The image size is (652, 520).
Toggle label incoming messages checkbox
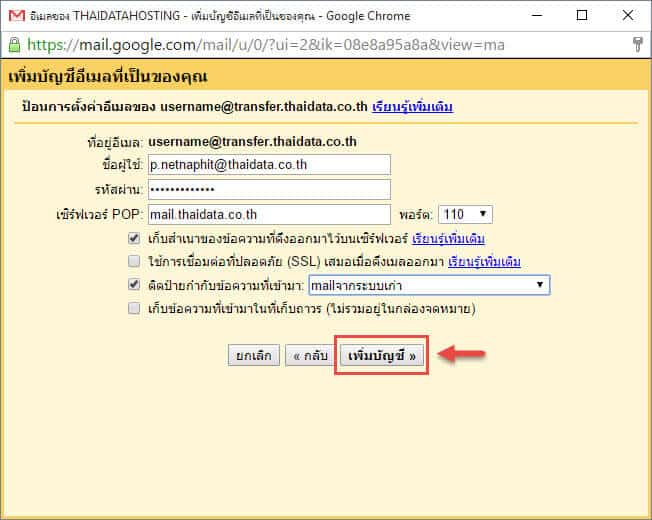coord(134,284)
